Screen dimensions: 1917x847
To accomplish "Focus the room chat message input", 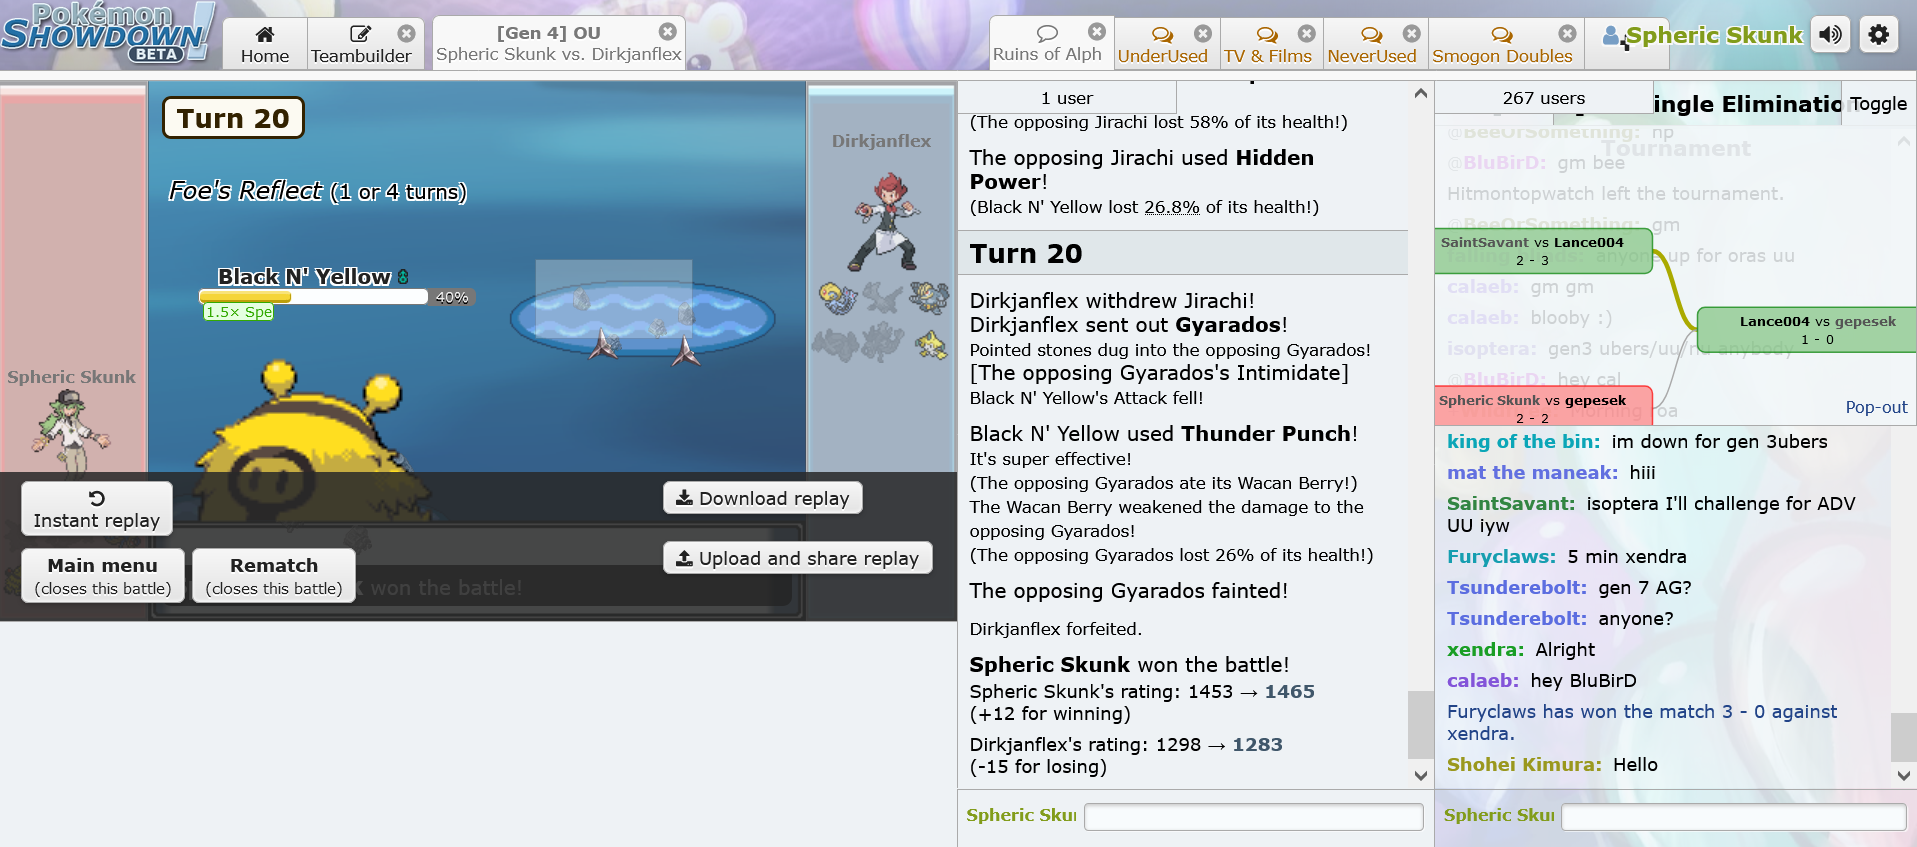I will click(1733, 817).
